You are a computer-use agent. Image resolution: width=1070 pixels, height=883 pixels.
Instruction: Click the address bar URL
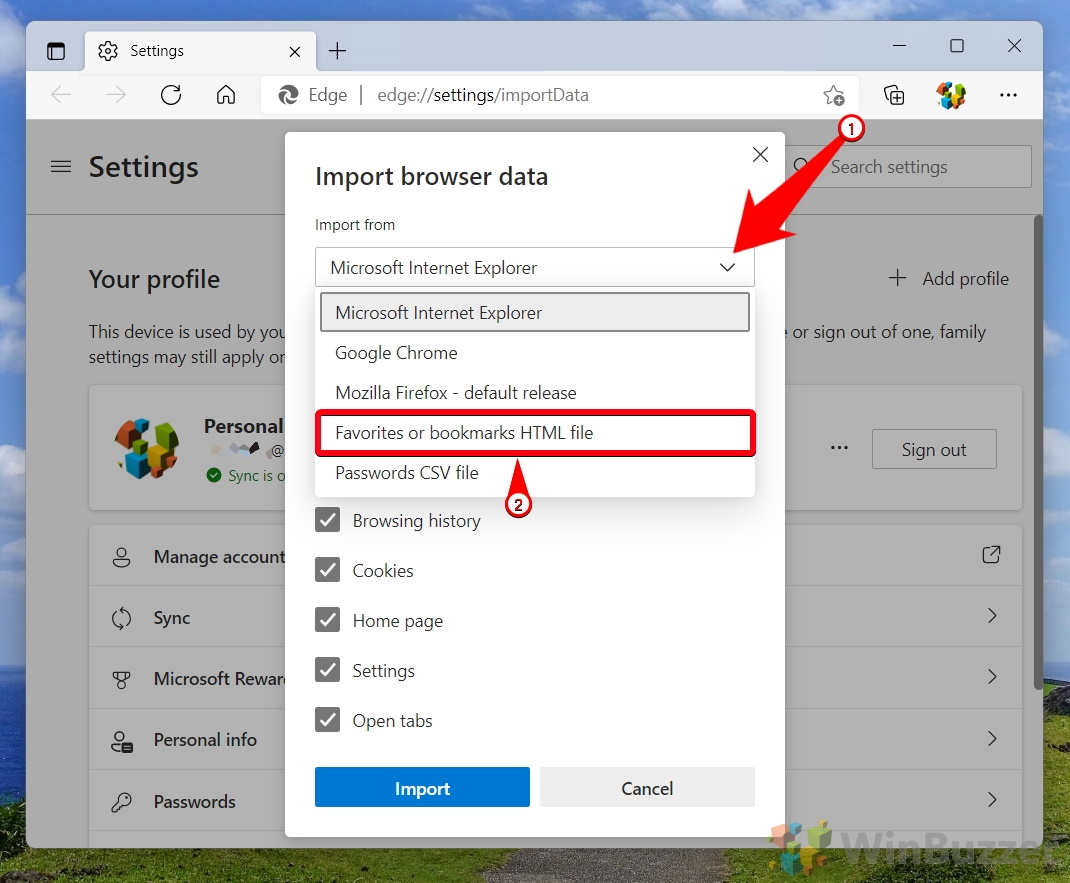(483, 95)
